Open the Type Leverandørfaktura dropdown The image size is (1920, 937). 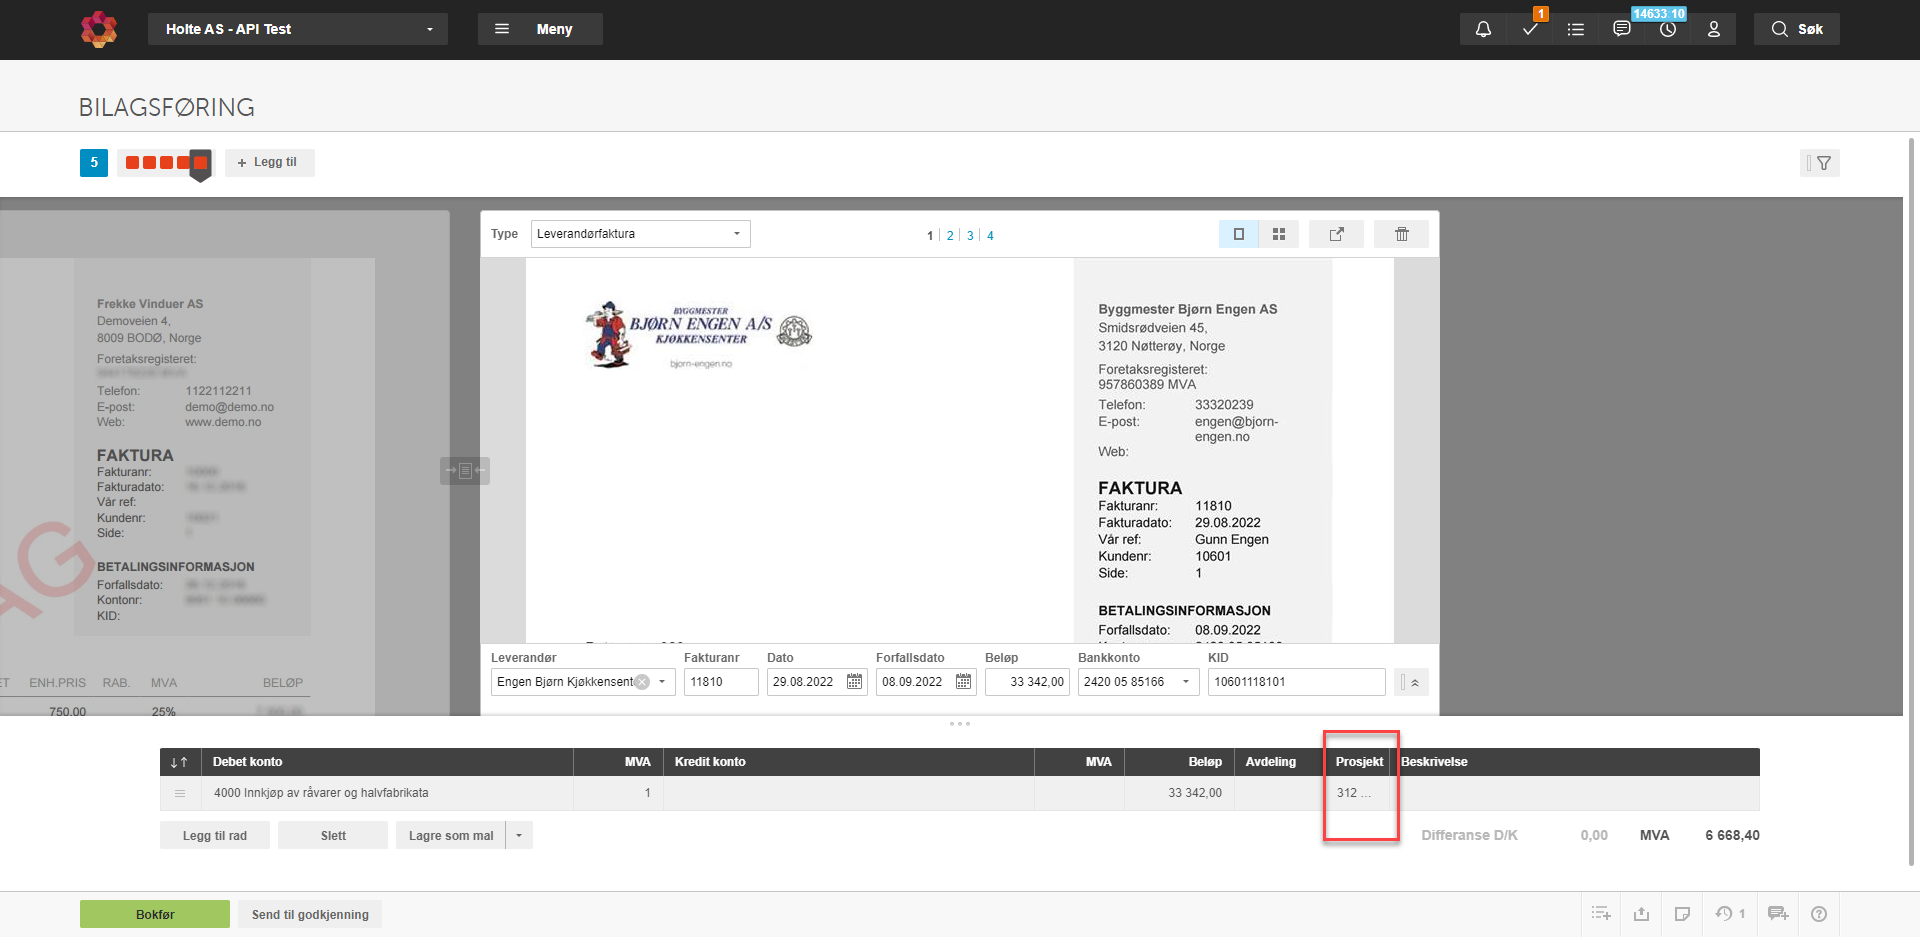coord(640,234)
